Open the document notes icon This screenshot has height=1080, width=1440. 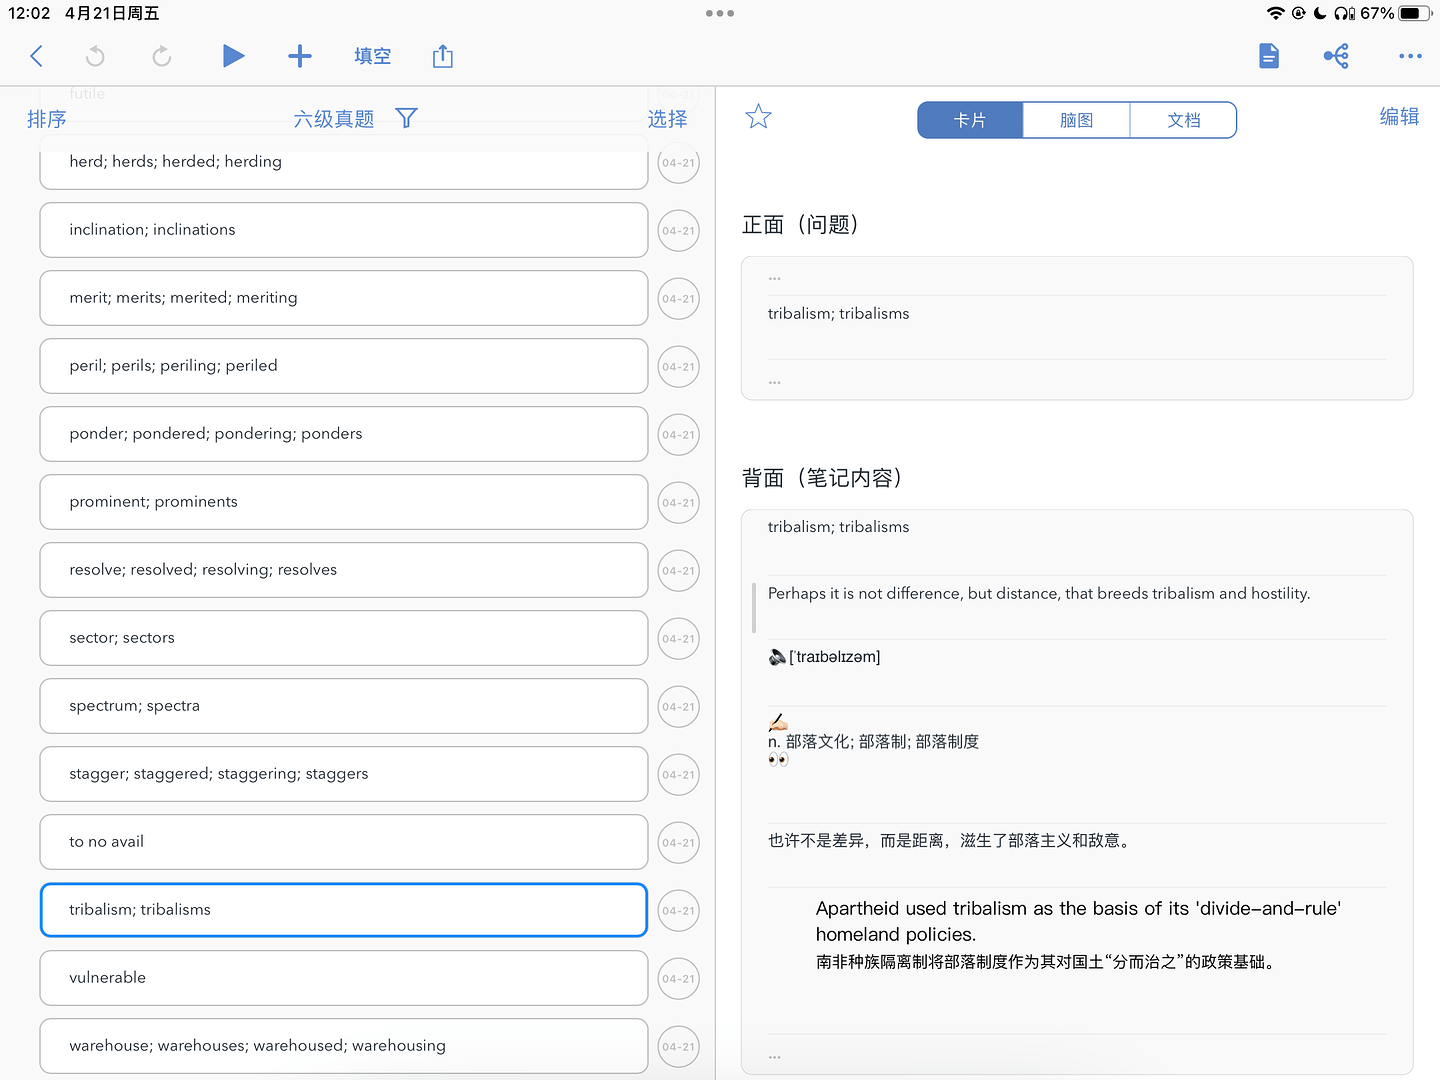pos(1269,56)
